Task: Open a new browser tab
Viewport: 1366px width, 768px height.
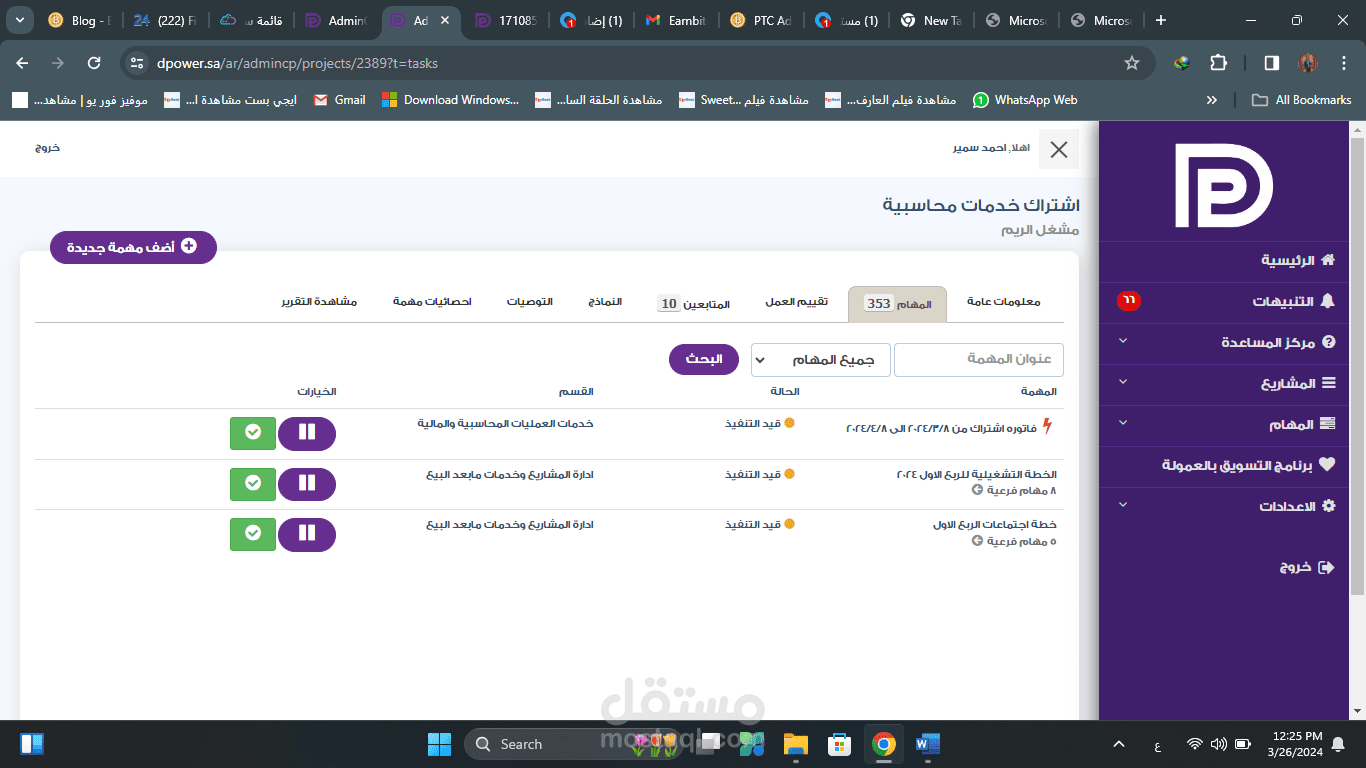Action: pyautogui.click(x=1161, y=20)
